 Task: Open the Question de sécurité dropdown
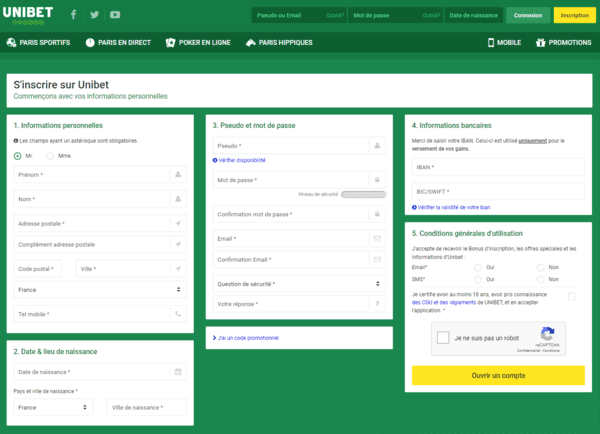[299, 284]
